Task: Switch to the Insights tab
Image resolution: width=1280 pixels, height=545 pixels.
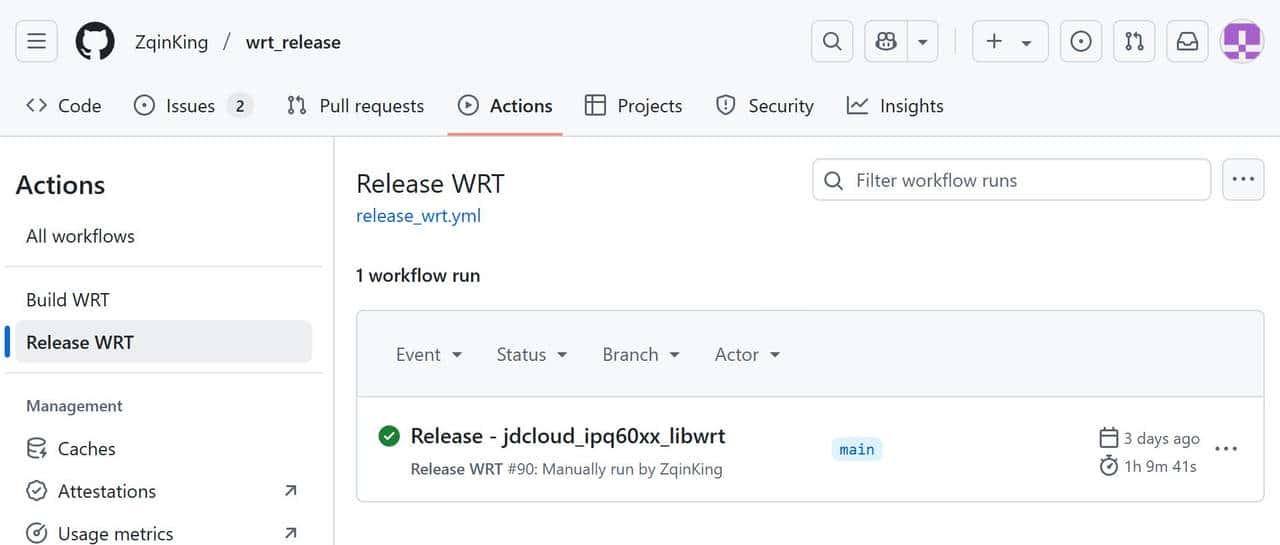Action: pyautogui.click(x=895, y=105)
